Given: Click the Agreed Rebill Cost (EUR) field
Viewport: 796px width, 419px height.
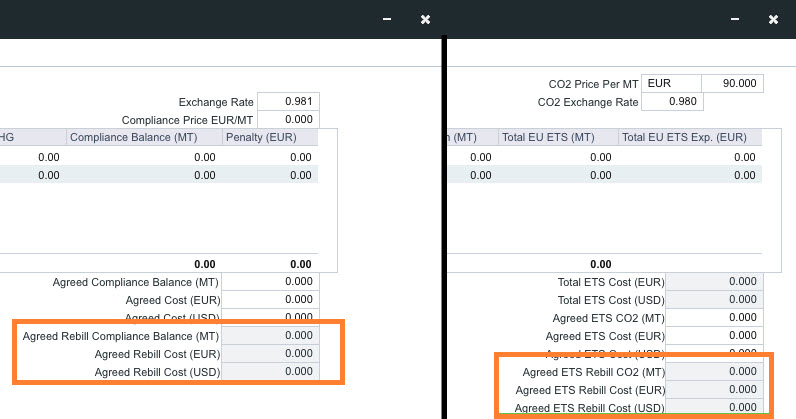Looking at the screenshot, I should (x=270, y=354).
